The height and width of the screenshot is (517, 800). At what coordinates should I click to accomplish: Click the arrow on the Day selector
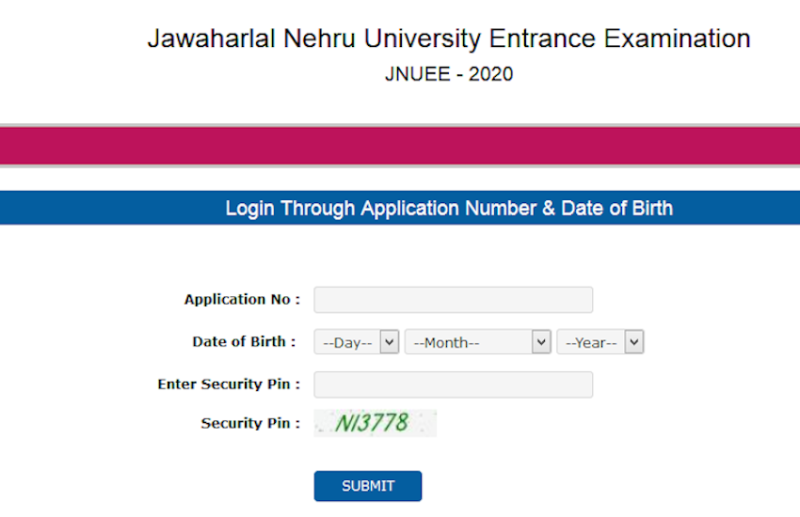pyautogui.click(x=390, y=342)
